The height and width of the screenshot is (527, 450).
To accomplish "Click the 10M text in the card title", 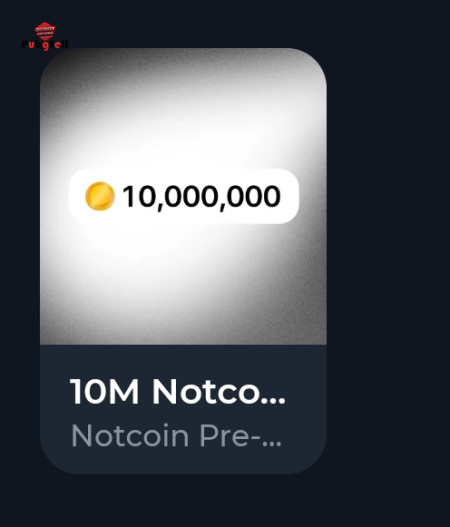I will point(104,392).
